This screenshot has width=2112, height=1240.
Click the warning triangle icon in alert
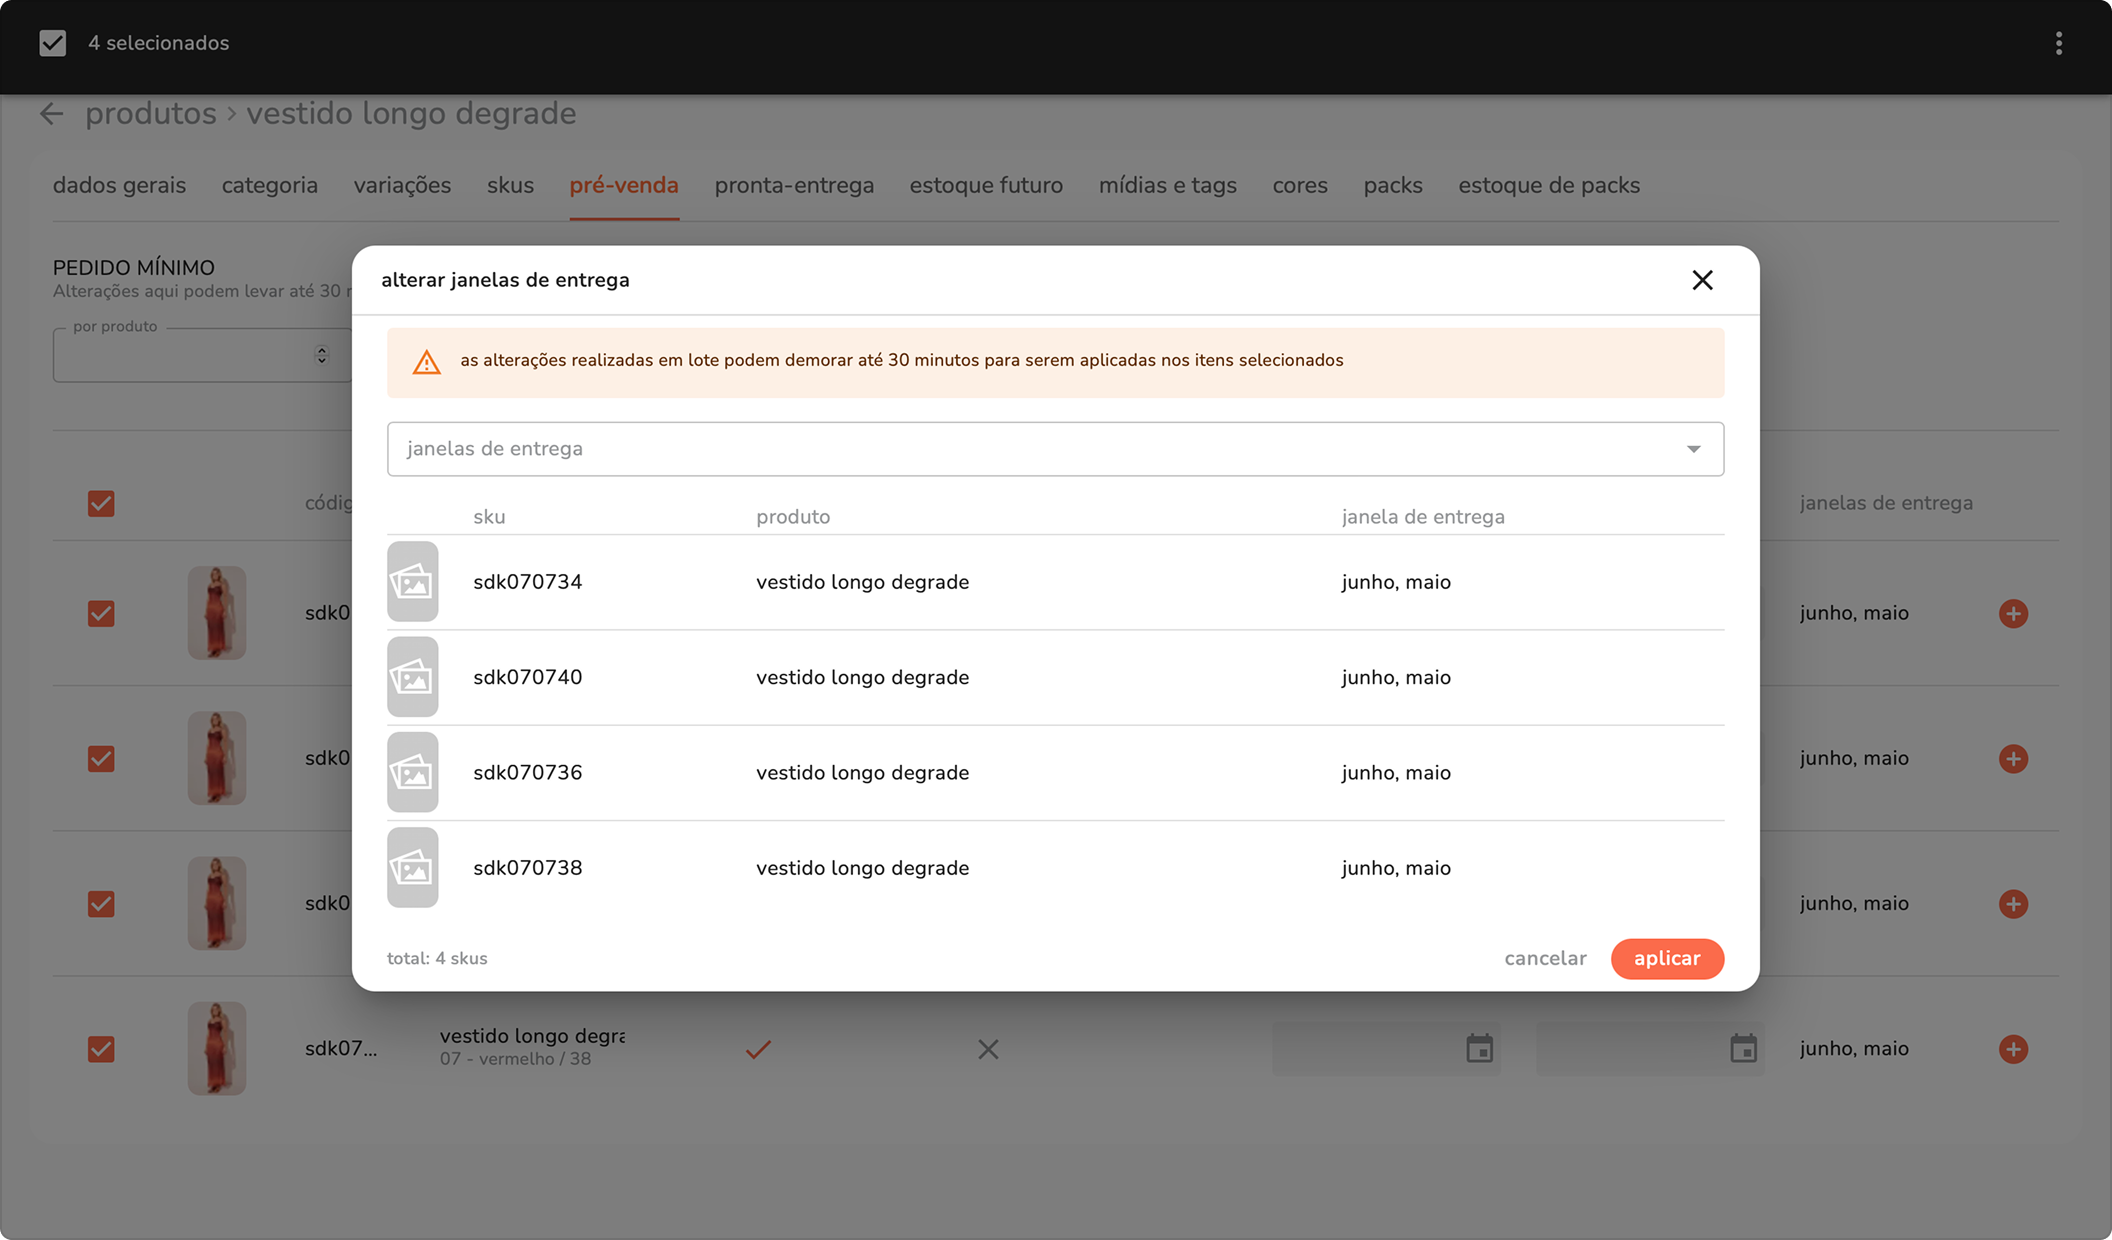(427, 362)
